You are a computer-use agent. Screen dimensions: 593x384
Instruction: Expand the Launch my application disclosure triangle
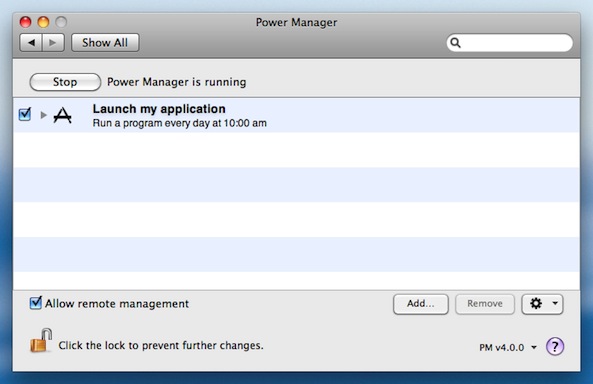tap(43, 115)
